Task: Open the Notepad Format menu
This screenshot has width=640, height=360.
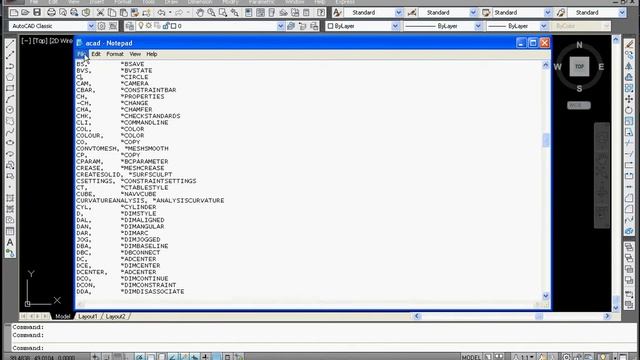Action: pyautogui.click(x=115, y=54)
